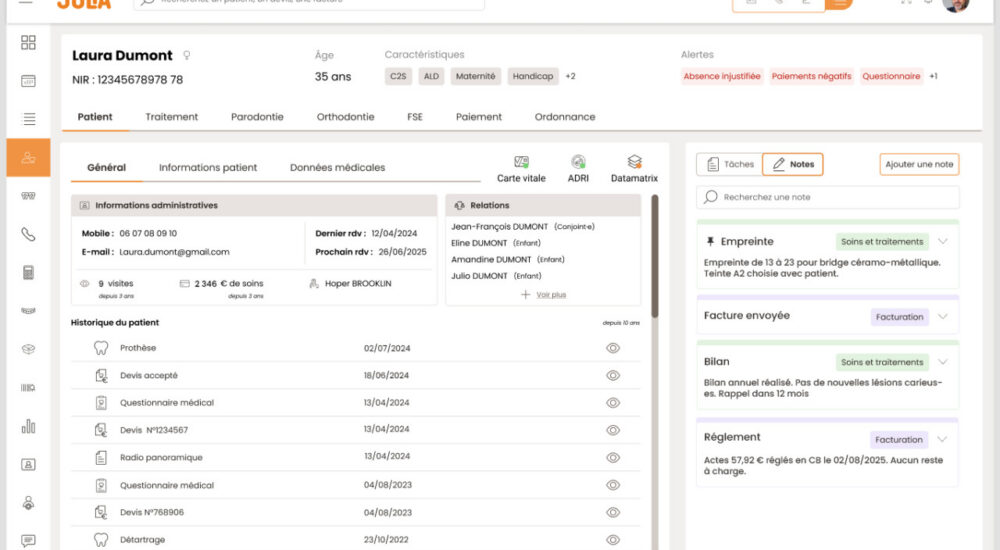The image size is (1000, 550).
Task: Click Ajouter une note button
Action: pyautogui.click(x=919, y=165)
